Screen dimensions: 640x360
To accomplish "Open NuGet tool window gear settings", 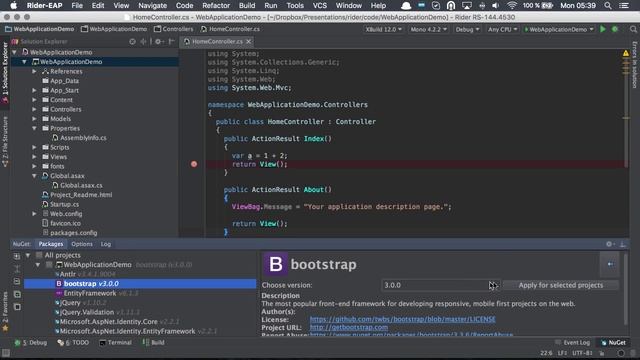I will tap(610, 244).
